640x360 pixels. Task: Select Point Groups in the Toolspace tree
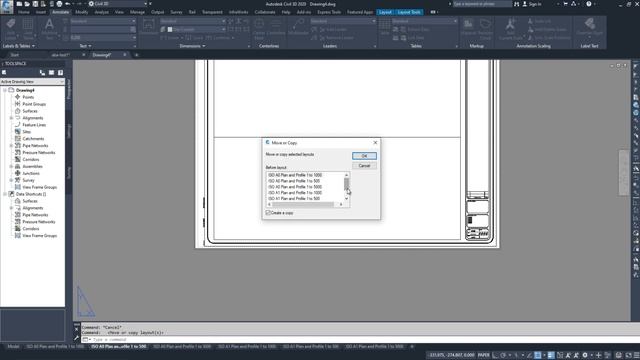pyautogui.click(x=34, y=104)
